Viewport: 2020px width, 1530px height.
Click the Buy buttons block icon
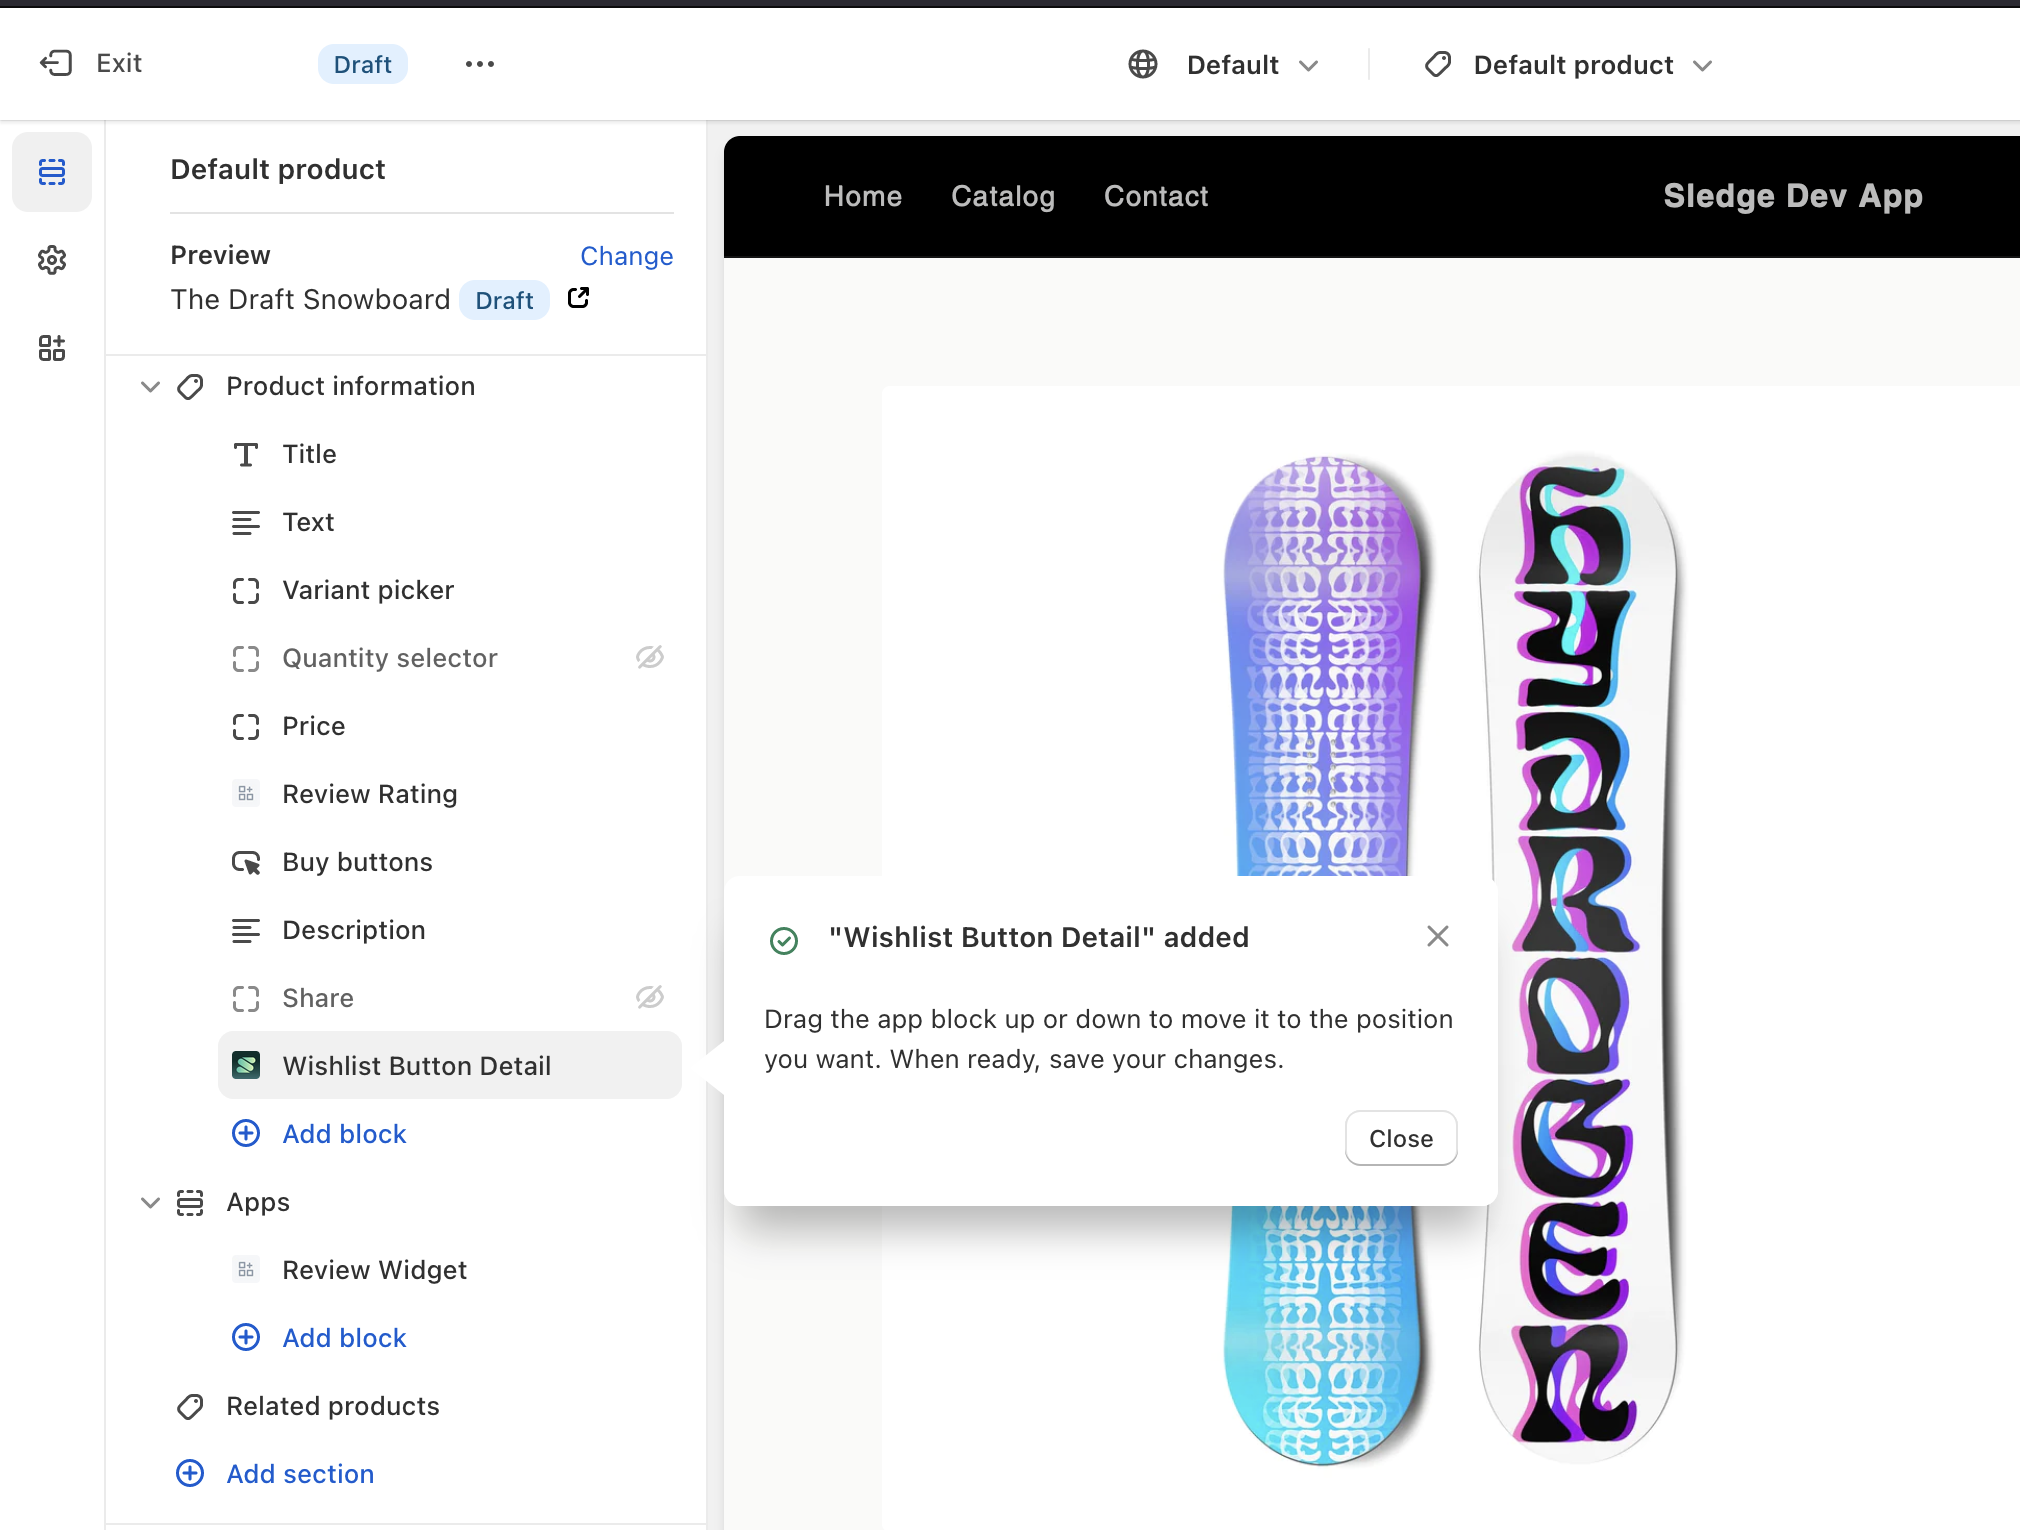246,862
